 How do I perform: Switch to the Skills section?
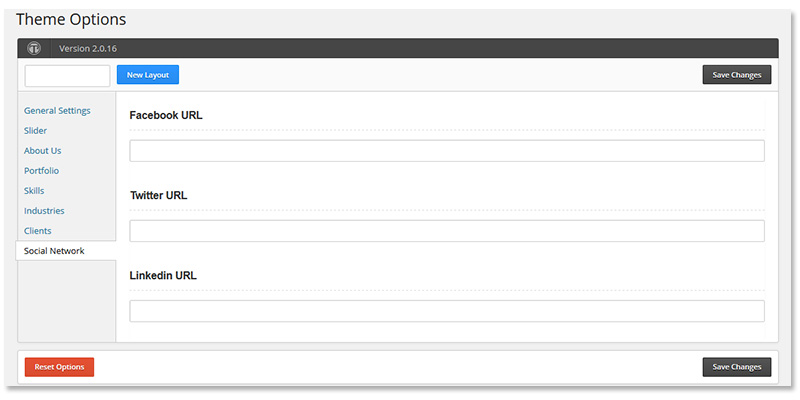pyautogui.click(x=34, y=191)
